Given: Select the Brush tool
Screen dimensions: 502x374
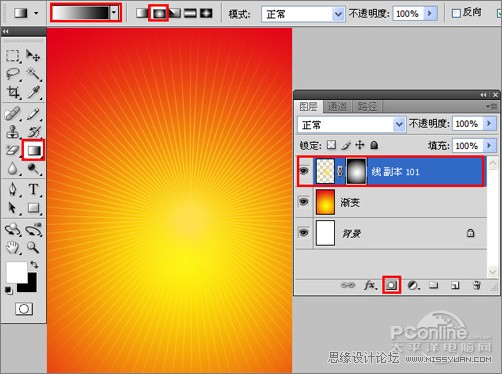Looking at the screenshot, I should click(x=33, y=114).
